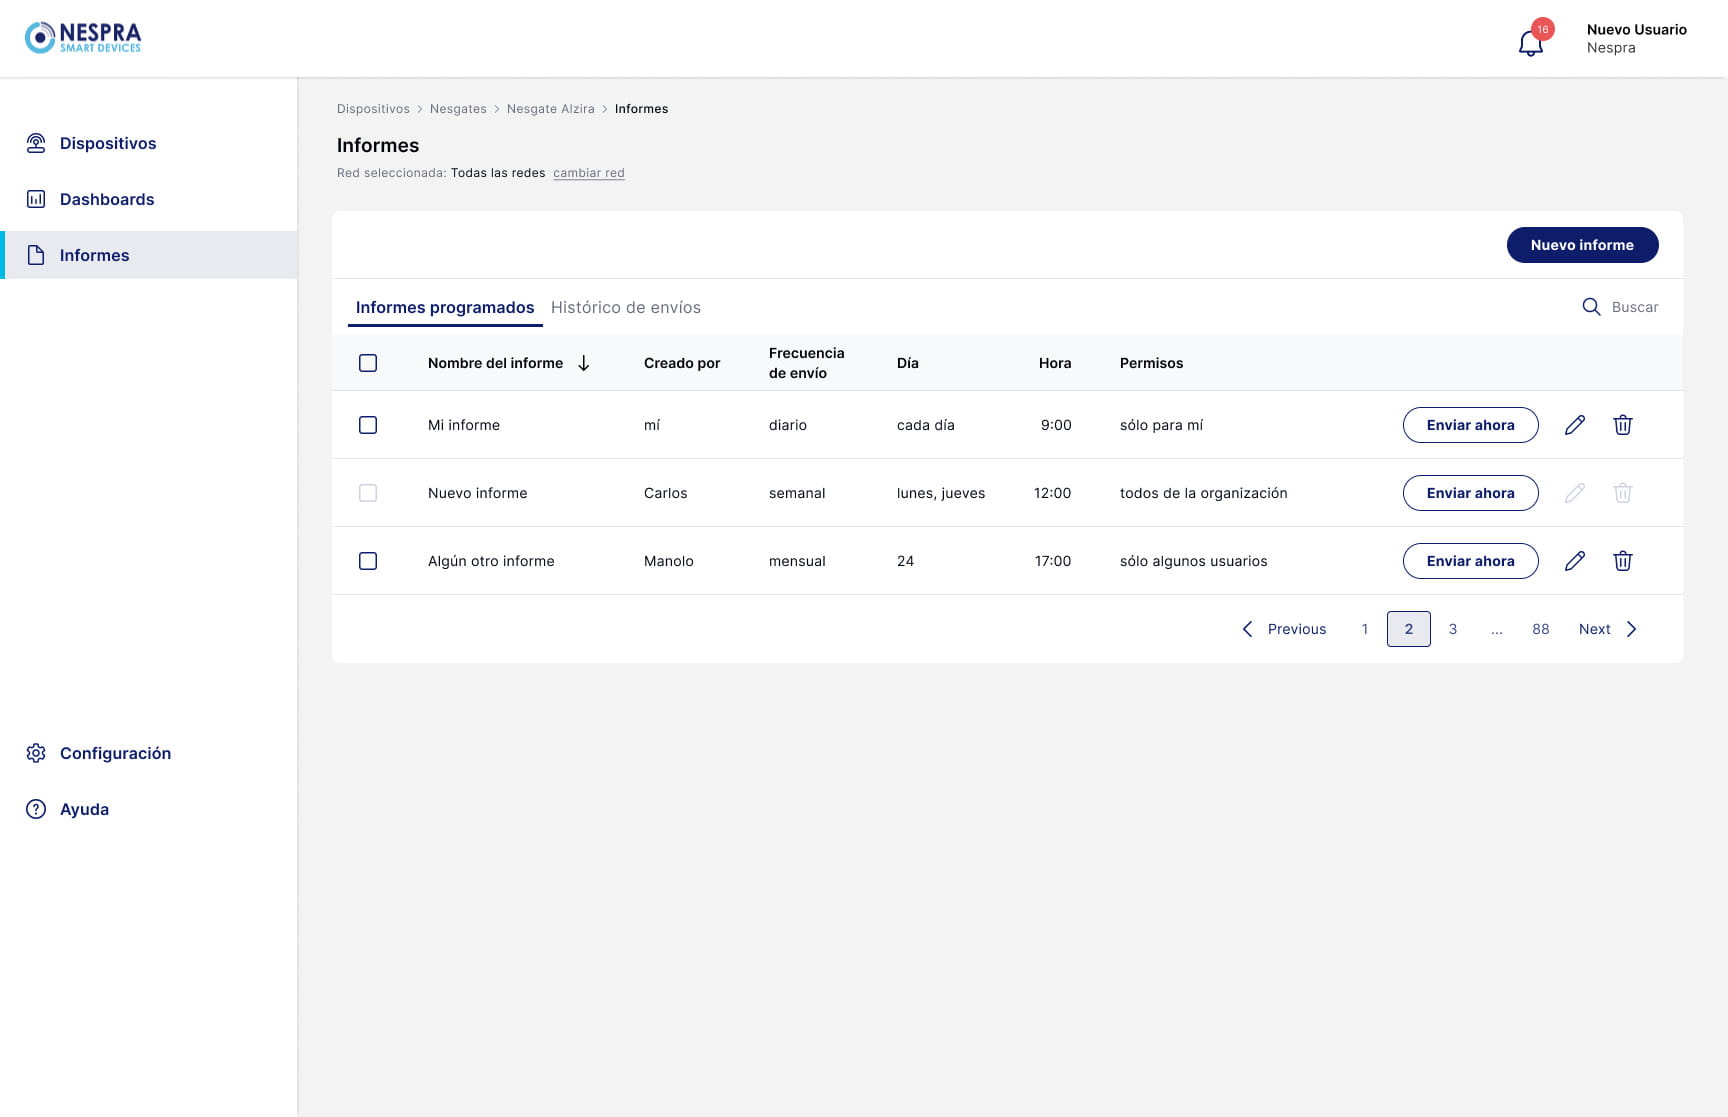The image size is (1728, 1117).
Task: Click the 'cambiar red' link
Action: 588,173
